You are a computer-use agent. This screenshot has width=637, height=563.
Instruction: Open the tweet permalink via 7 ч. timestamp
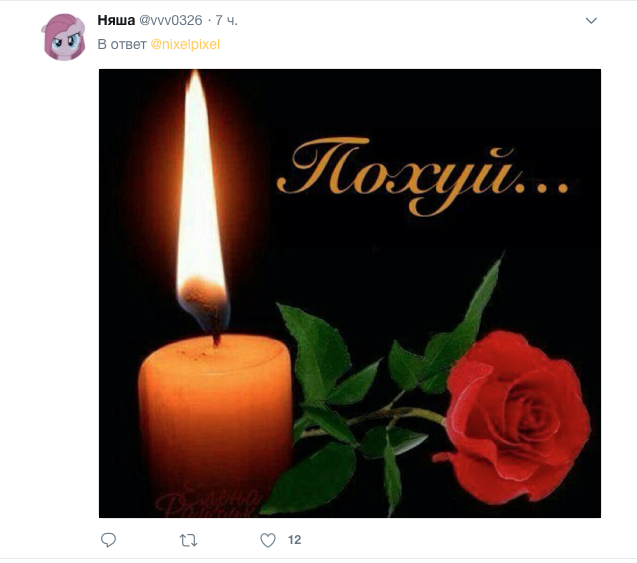[x=226, y=20]
